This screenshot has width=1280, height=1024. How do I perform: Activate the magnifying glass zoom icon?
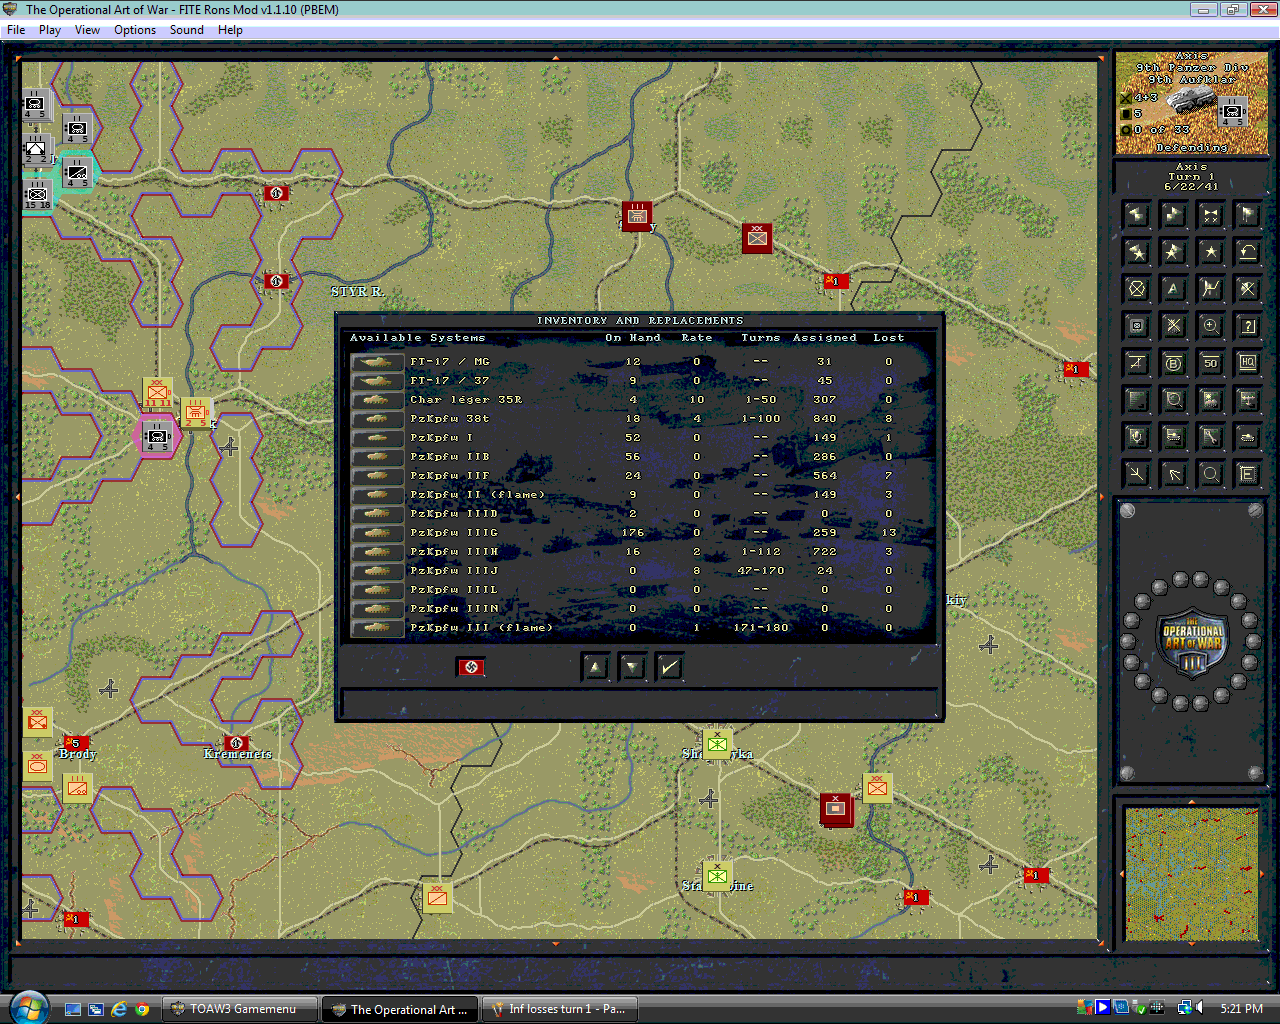pos(1211,326)
